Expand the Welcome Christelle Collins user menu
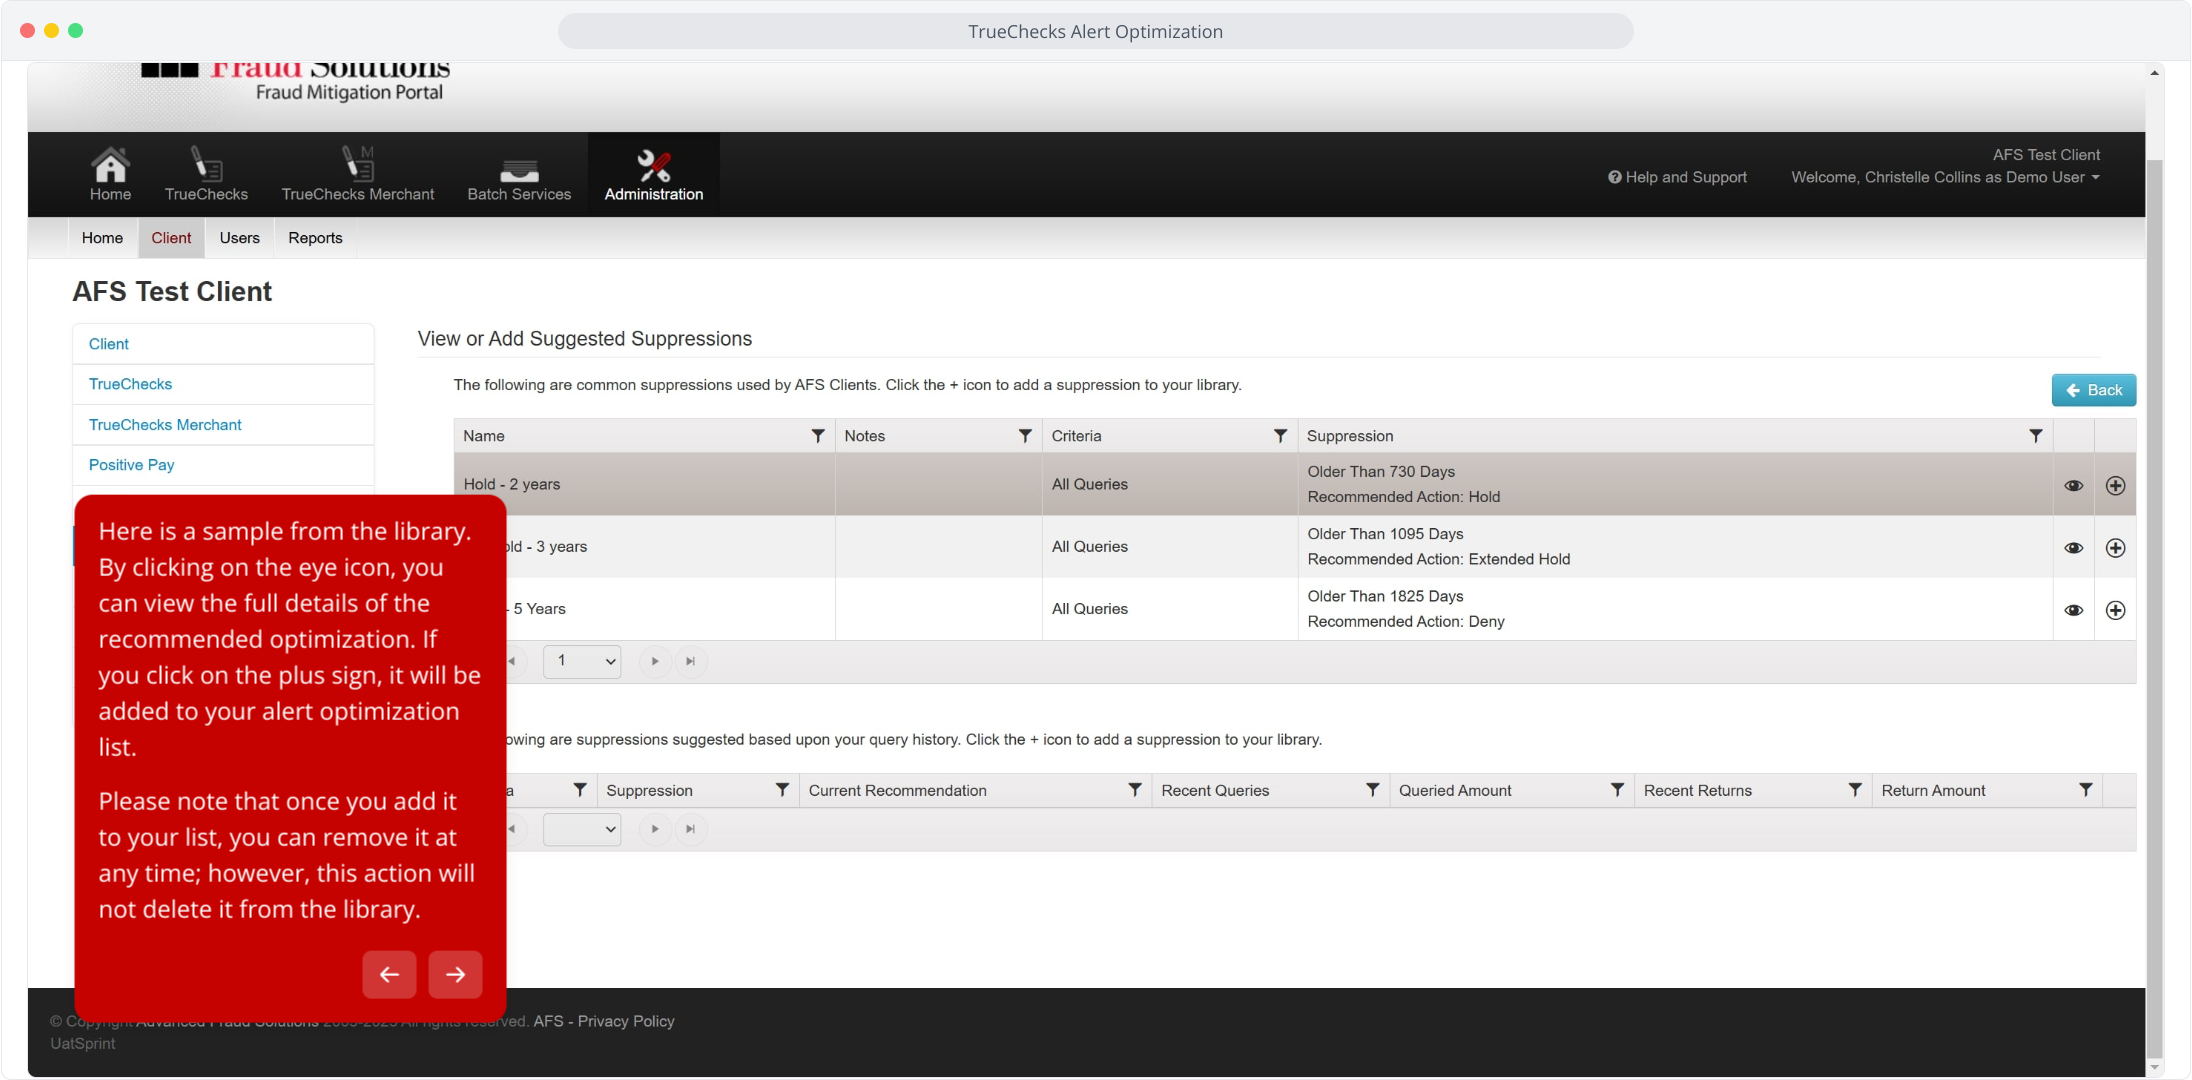 point(1946,177)
